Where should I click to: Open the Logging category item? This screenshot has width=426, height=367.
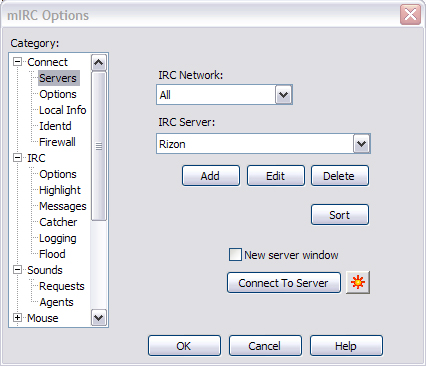coord(58,238)
